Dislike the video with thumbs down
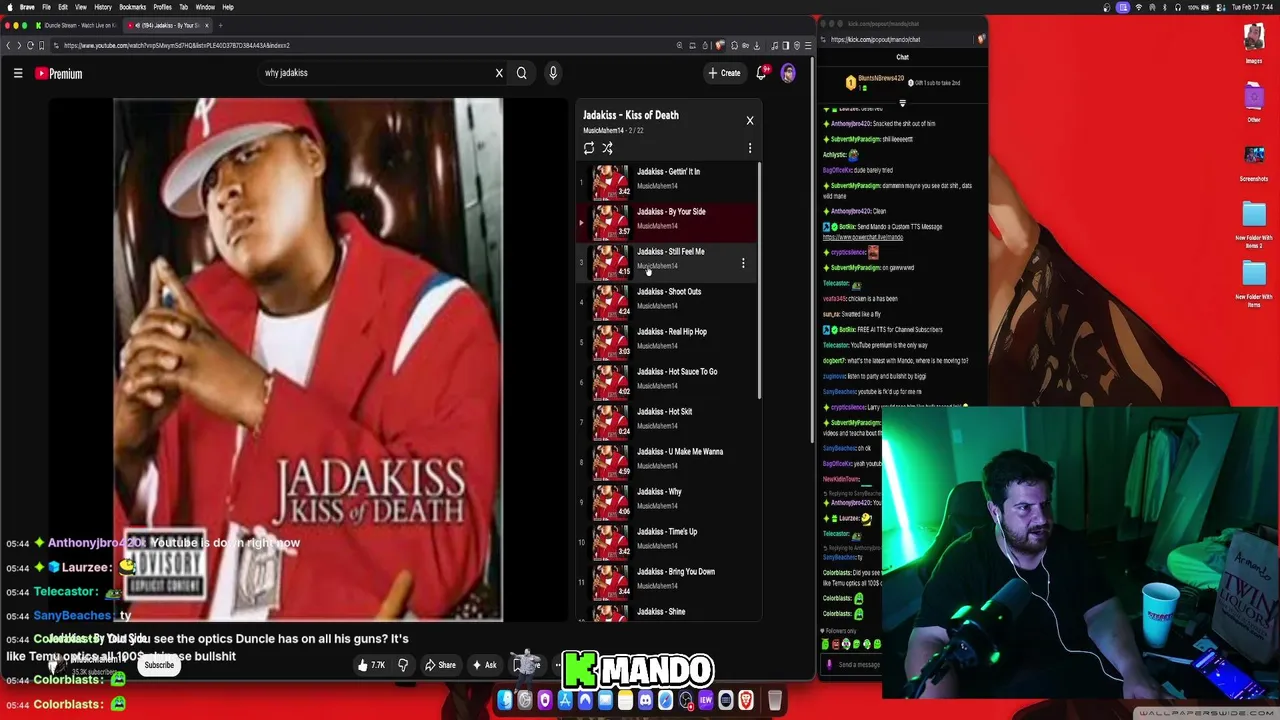Viewport: 1280px width, 720px height. click(x=403, y=665)
